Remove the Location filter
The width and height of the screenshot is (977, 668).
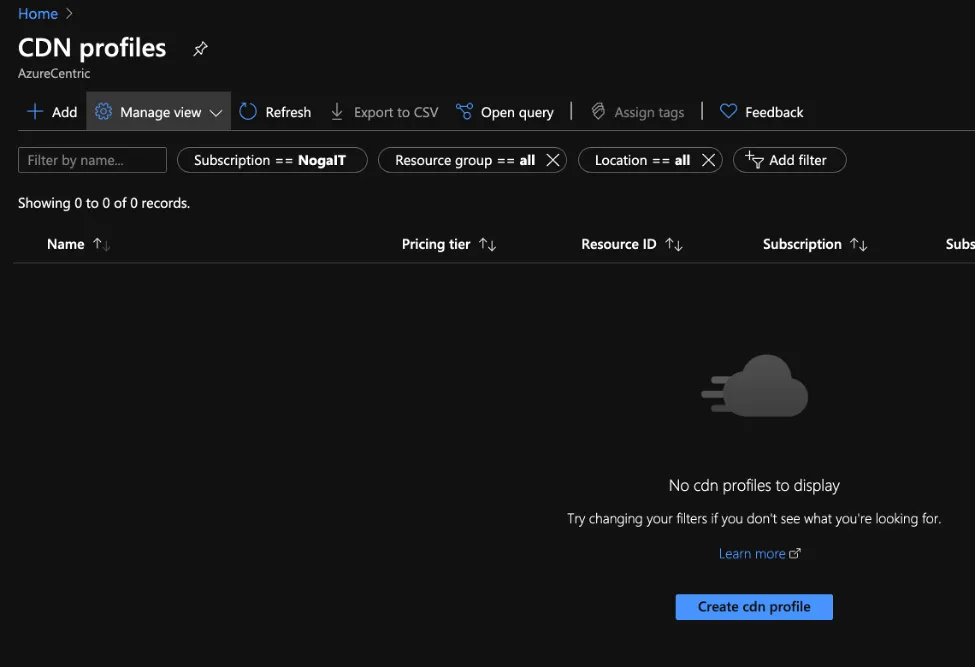click(708, 160)
